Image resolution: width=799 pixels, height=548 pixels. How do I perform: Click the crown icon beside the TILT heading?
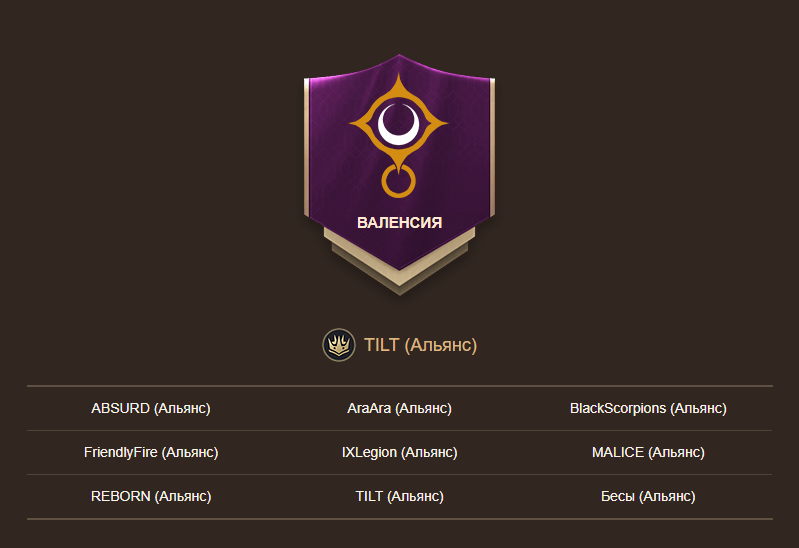[x=338, y=345]
